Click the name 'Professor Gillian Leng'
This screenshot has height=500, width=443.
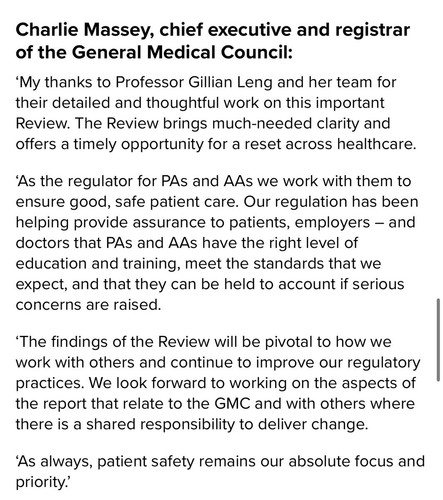coord(194,82)
